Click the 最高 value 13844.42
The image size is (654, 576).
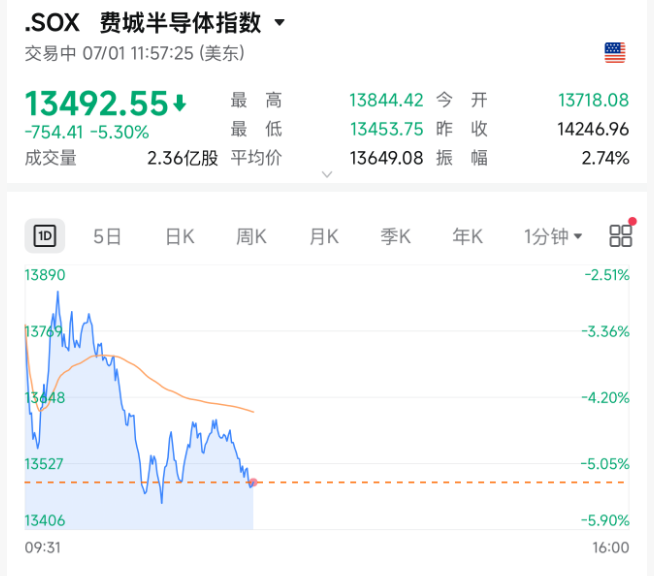point(386,100)
